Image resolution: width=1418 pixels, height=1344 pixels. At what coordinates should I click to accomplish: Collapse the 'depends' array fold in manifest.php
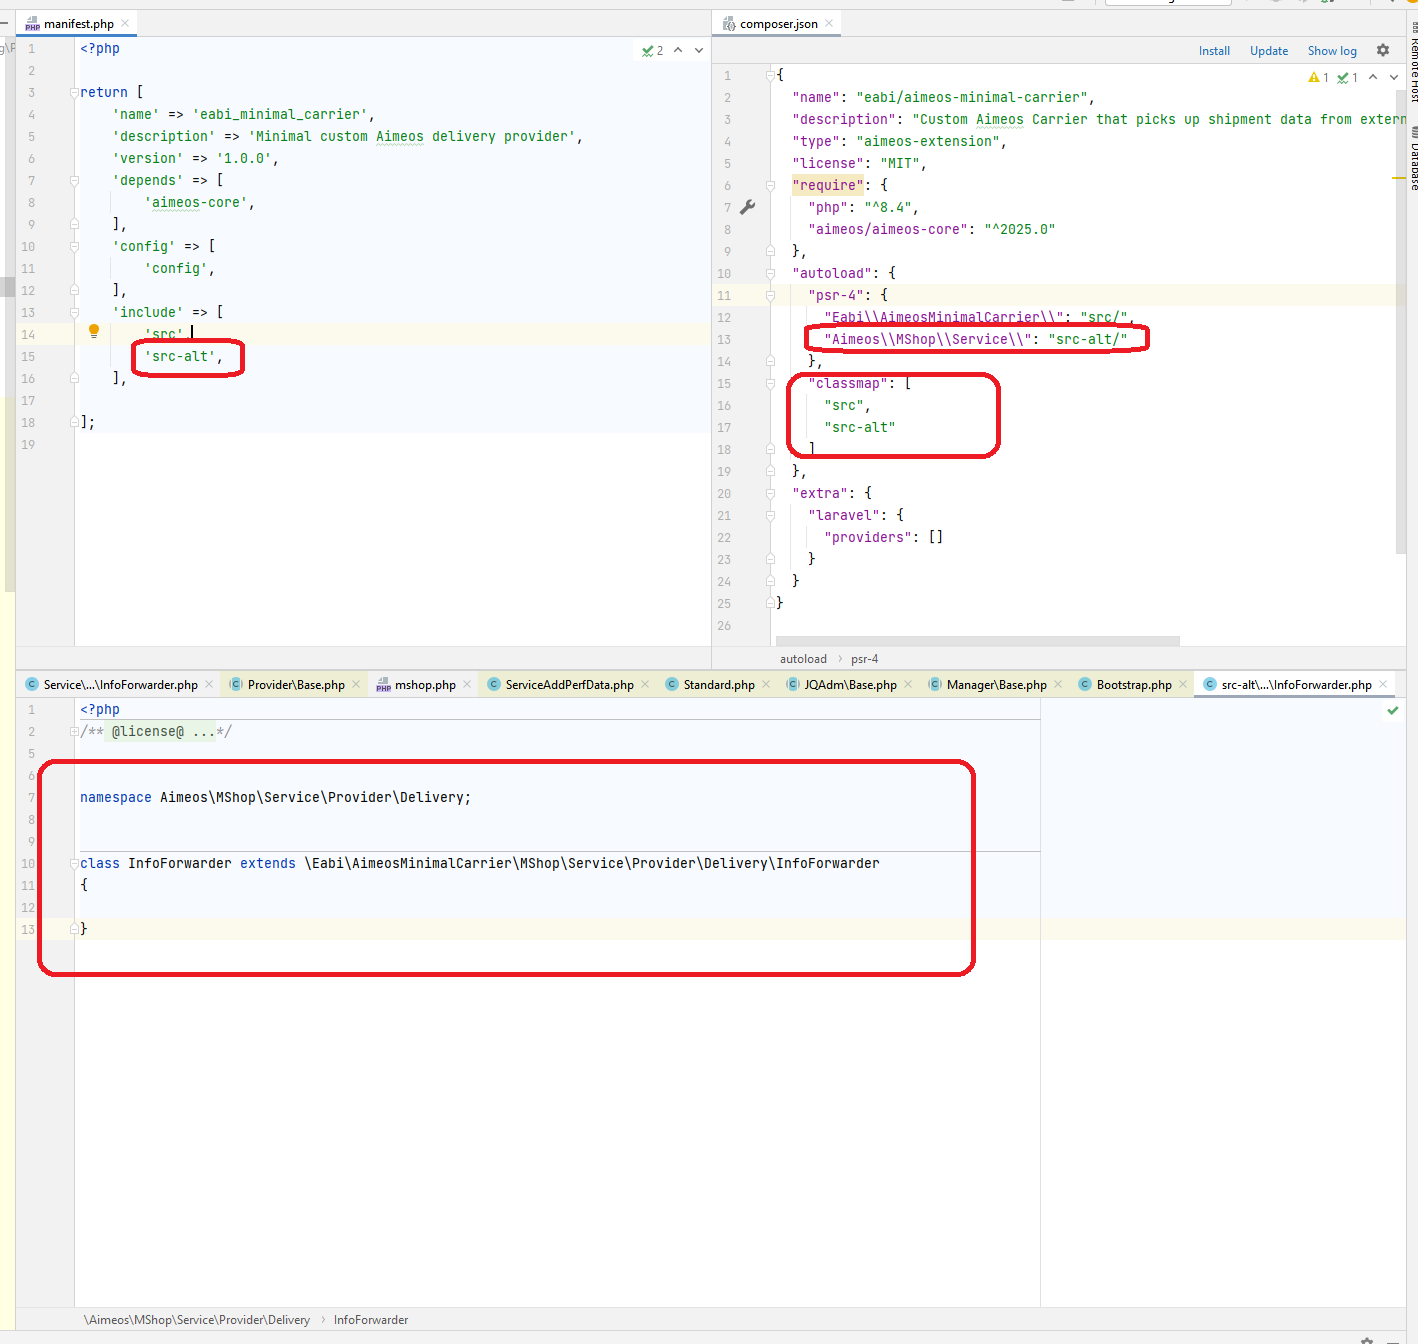(74, 180)
